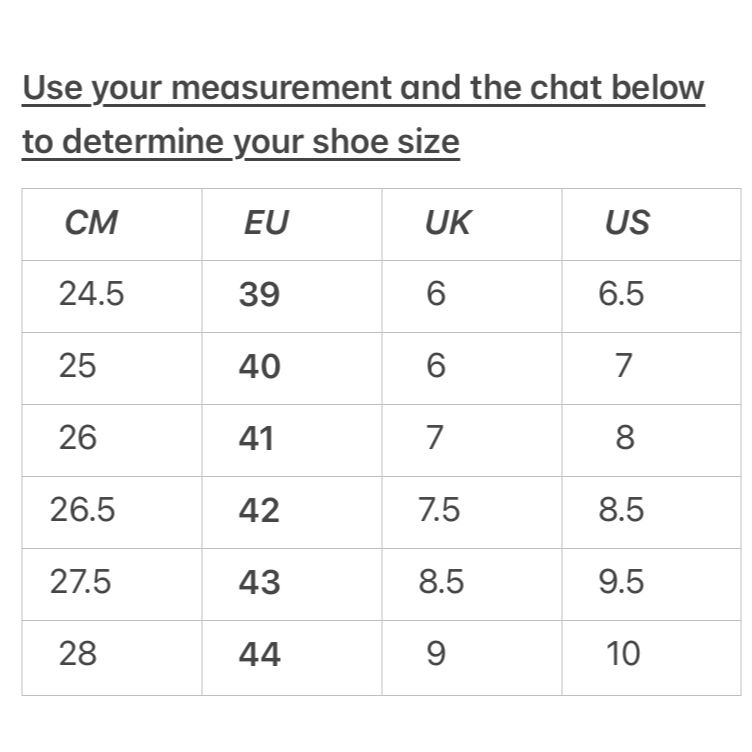
Task: Click the 'Use your measurement' heading text
Action: coord(207,89)
